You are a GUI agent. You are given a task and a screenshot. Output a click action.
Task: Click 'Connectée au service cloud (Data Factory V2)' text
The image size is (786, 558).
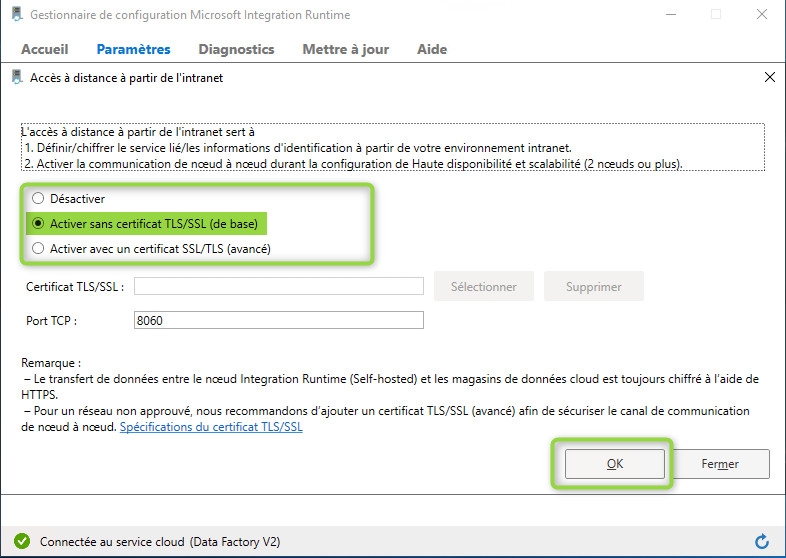coord(160,542)
